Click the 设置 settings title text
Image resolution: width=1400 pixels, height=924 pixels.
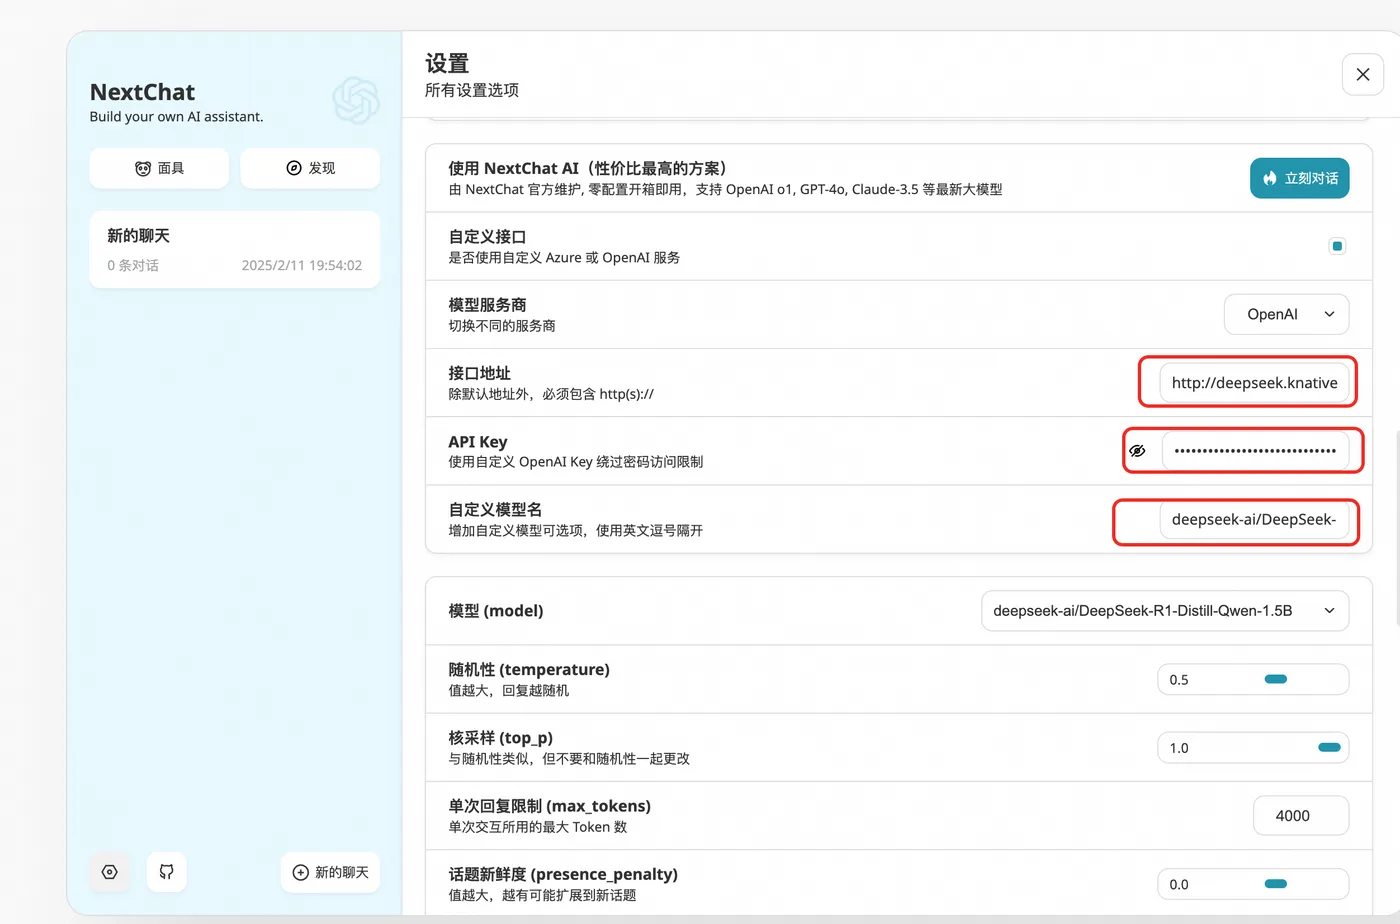tap(447, 63)
